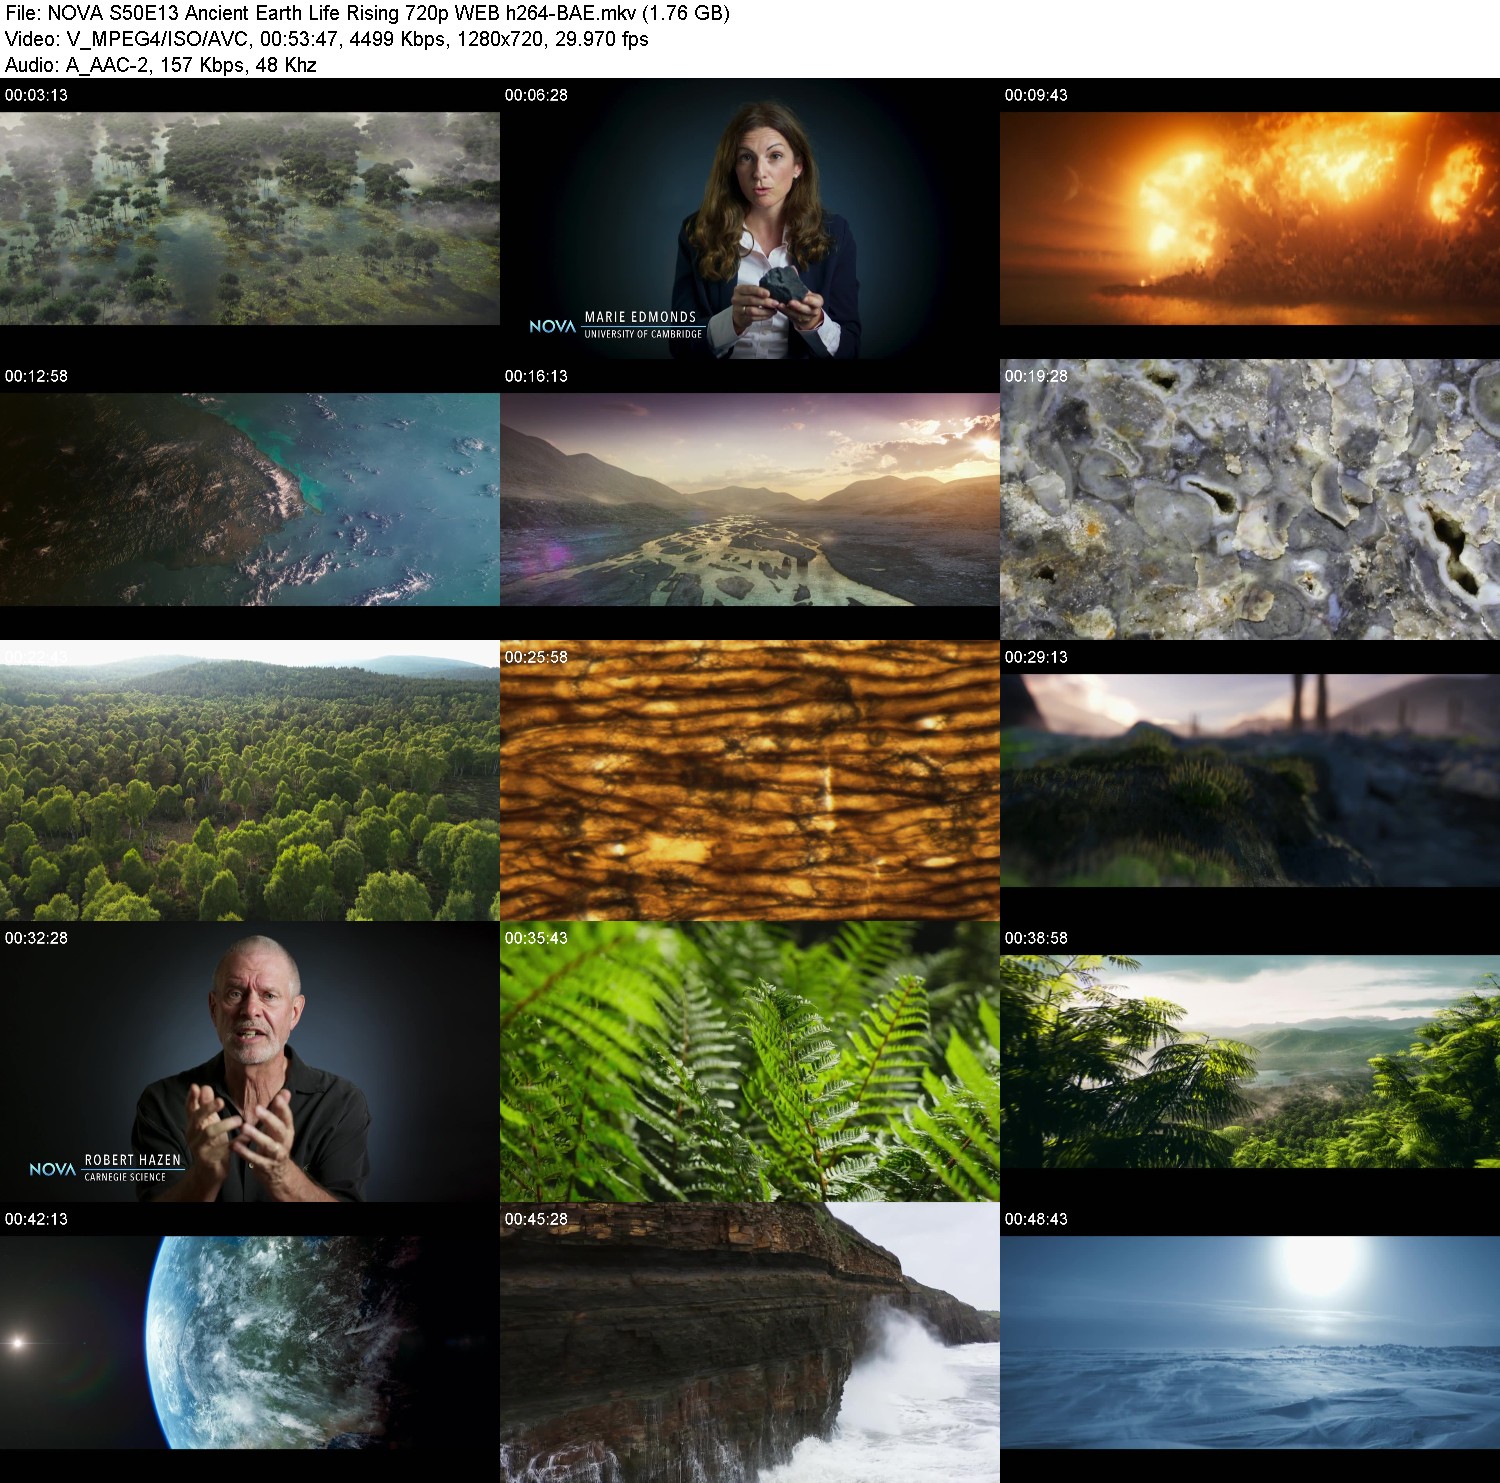This screenshot has height=1483, width=1500.
Task: Click the 00:32:28 timestamp label
Action: tap(36, 938)
